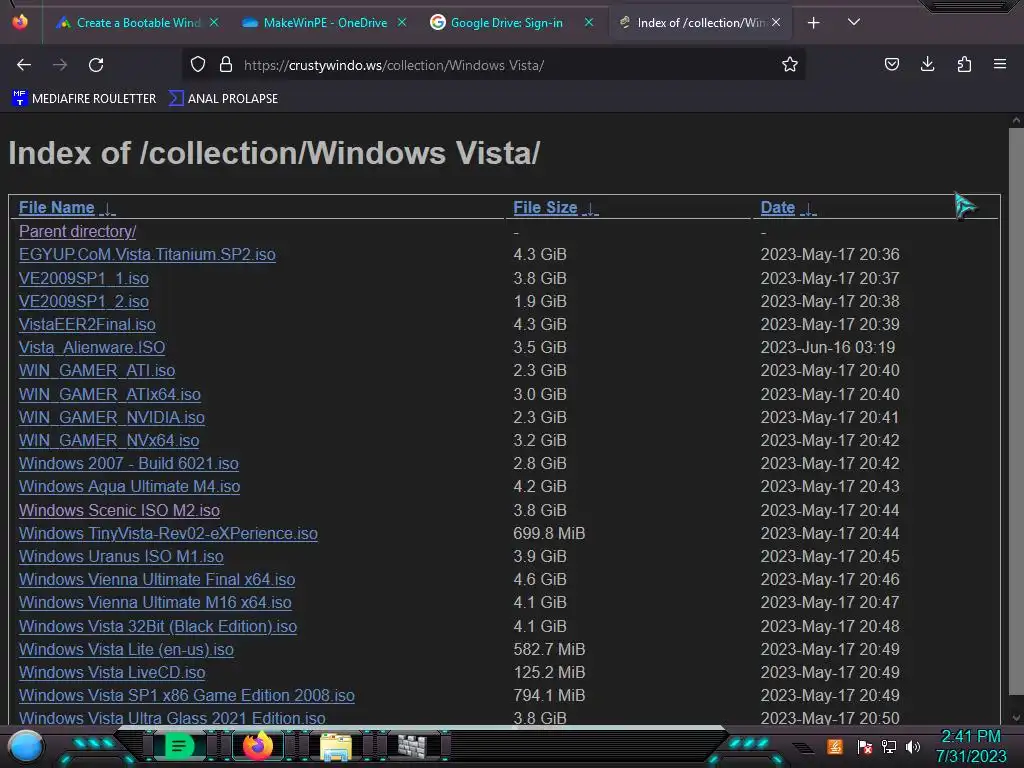Open the network tray icon

(x=889, y=746)
